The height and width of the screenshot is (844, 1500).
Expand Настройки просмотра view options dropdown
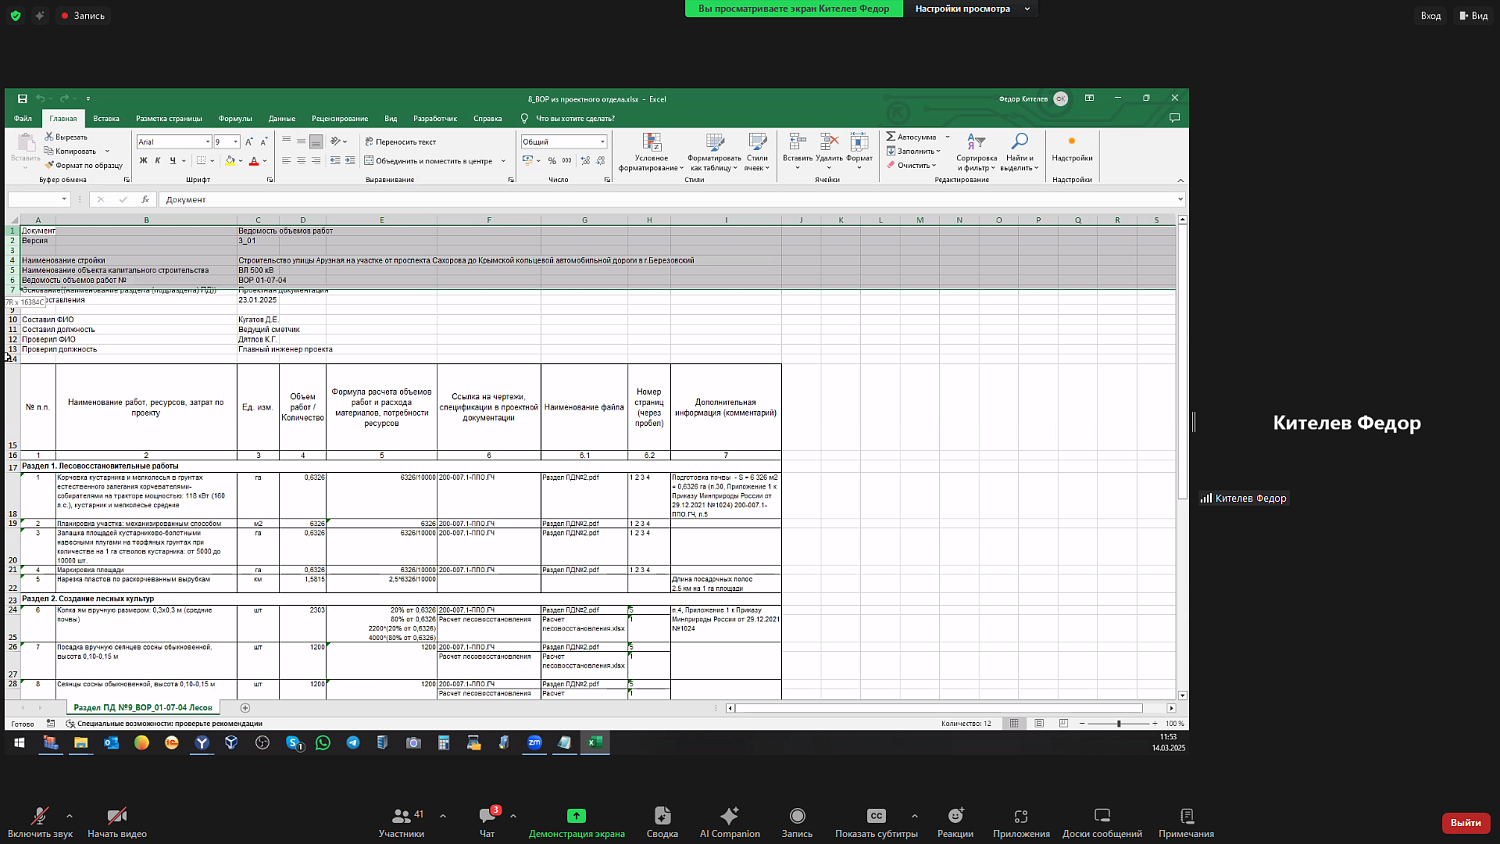[x=1027, y=9]
